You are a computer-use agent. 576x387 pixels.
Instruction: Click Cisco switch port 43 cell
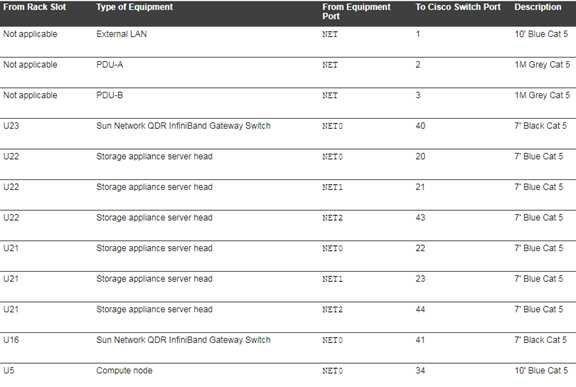click(421, 217)
